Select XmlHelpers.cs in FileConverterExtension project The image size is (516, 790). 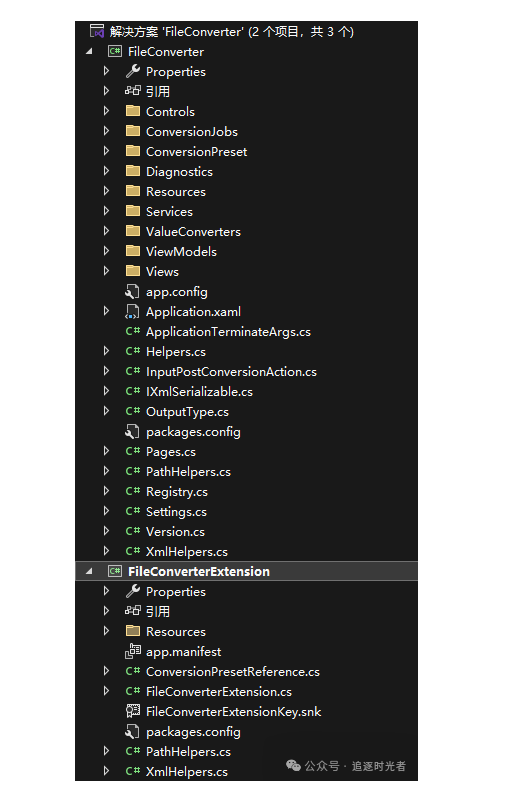point(186,771)
